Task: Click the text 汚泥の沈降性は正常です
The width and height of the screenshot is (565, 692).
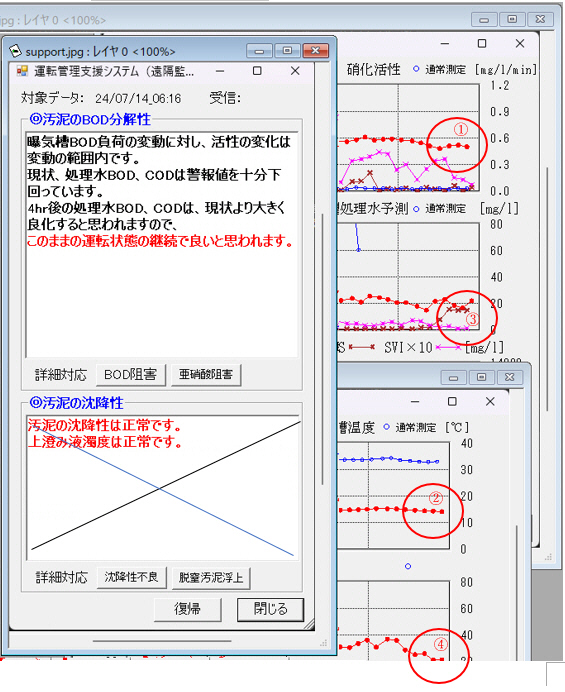Action: point(105,425)
